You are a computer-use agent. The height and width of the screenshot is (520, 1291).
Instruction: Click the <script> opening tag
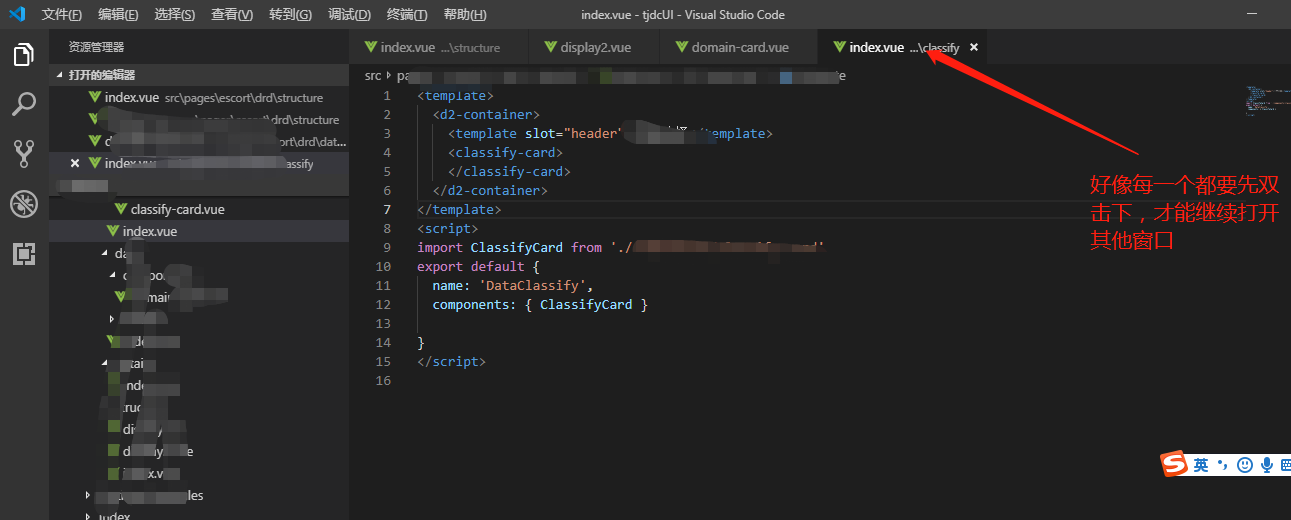448,229
